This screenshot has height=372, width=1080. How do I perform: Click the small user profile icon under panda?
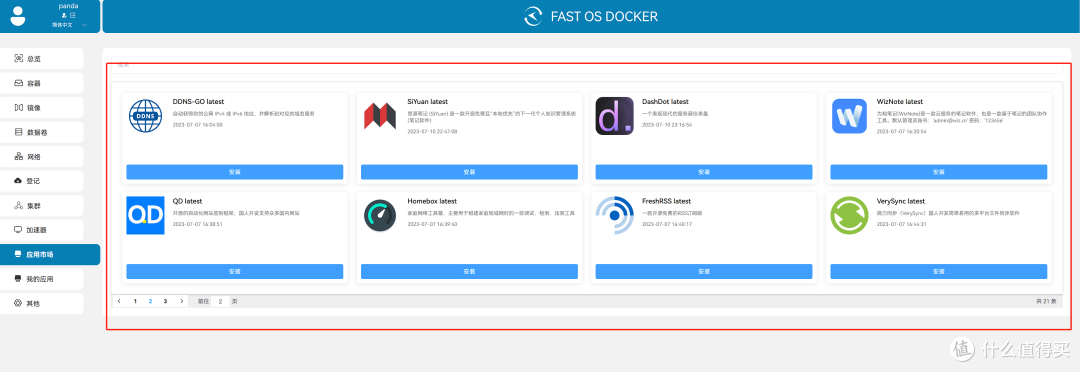63,14
